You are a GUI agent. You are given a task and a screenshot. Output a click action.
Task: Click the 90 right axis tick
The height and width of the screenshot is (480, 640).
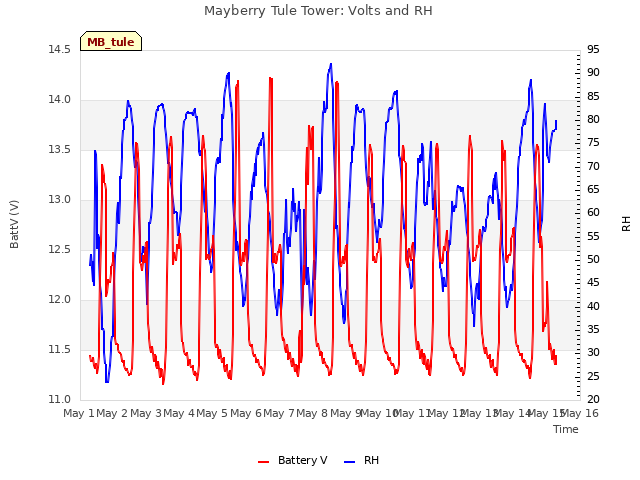pyautogui.click(x=593, y=73)
